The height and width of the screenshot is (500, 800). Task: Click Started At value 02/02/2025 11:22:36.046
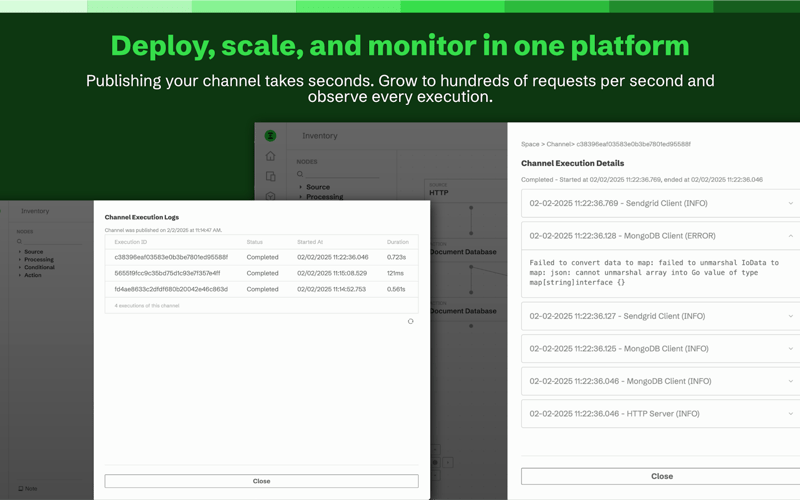click(333, 257)
